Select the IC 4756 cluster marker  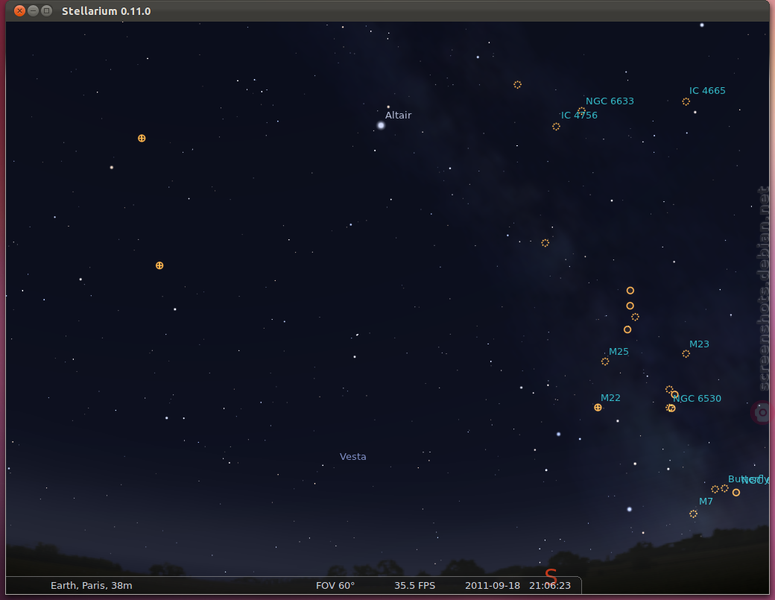[556, 127]
